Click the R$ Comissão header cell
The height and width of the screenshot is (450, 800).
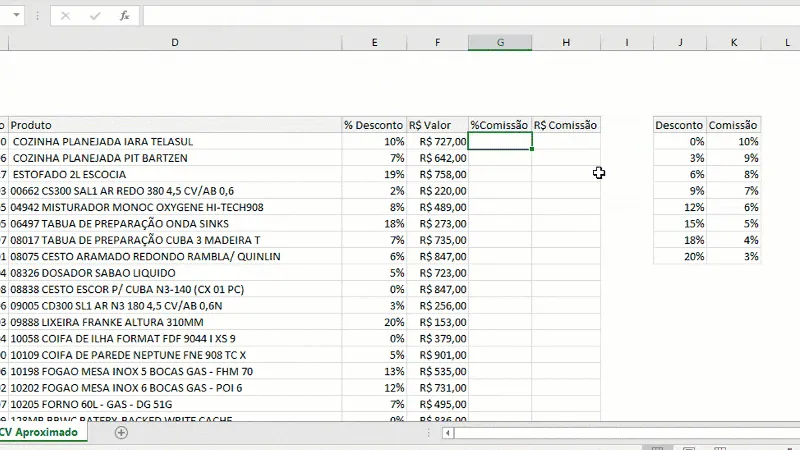[566, 125]
